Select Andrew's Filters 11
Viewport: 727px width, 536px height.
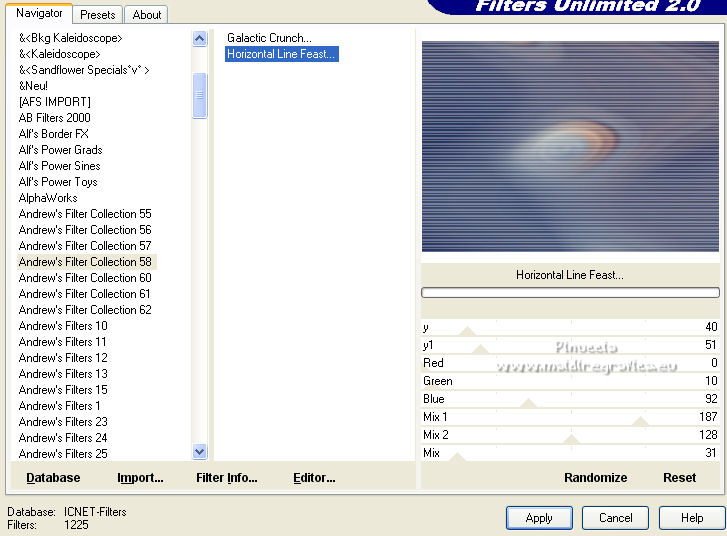click(63, 342)
